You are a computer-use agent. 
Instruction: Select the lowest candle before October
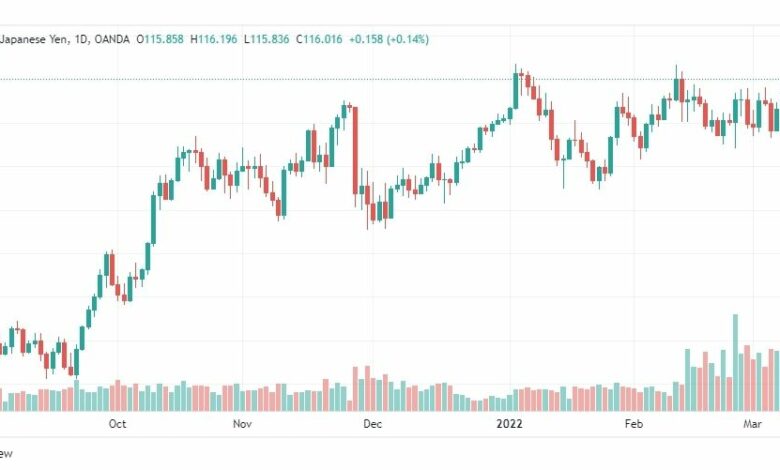point(71,372)
